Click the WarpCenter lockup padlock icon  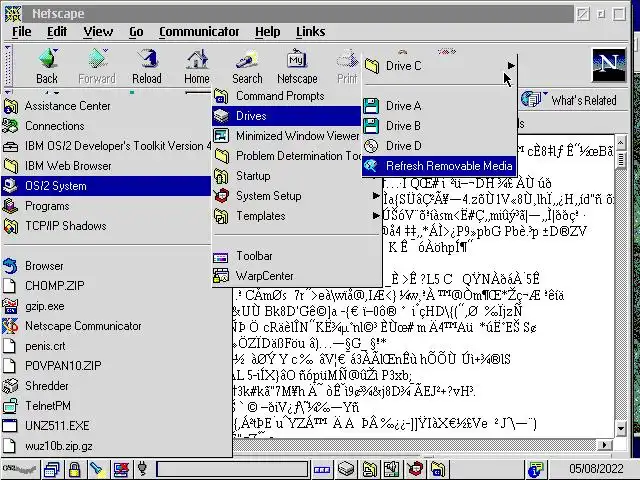click(x=74, y=469)
